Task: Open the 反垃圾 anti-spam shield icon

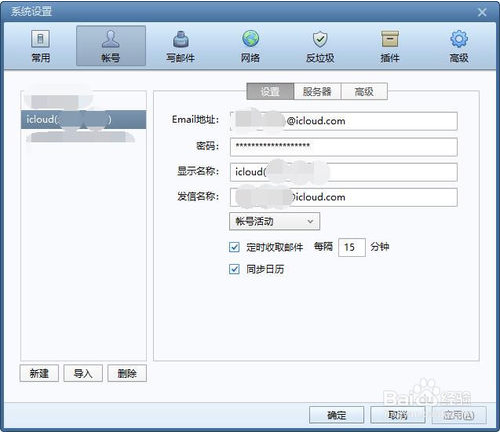Action: [320, 46]
